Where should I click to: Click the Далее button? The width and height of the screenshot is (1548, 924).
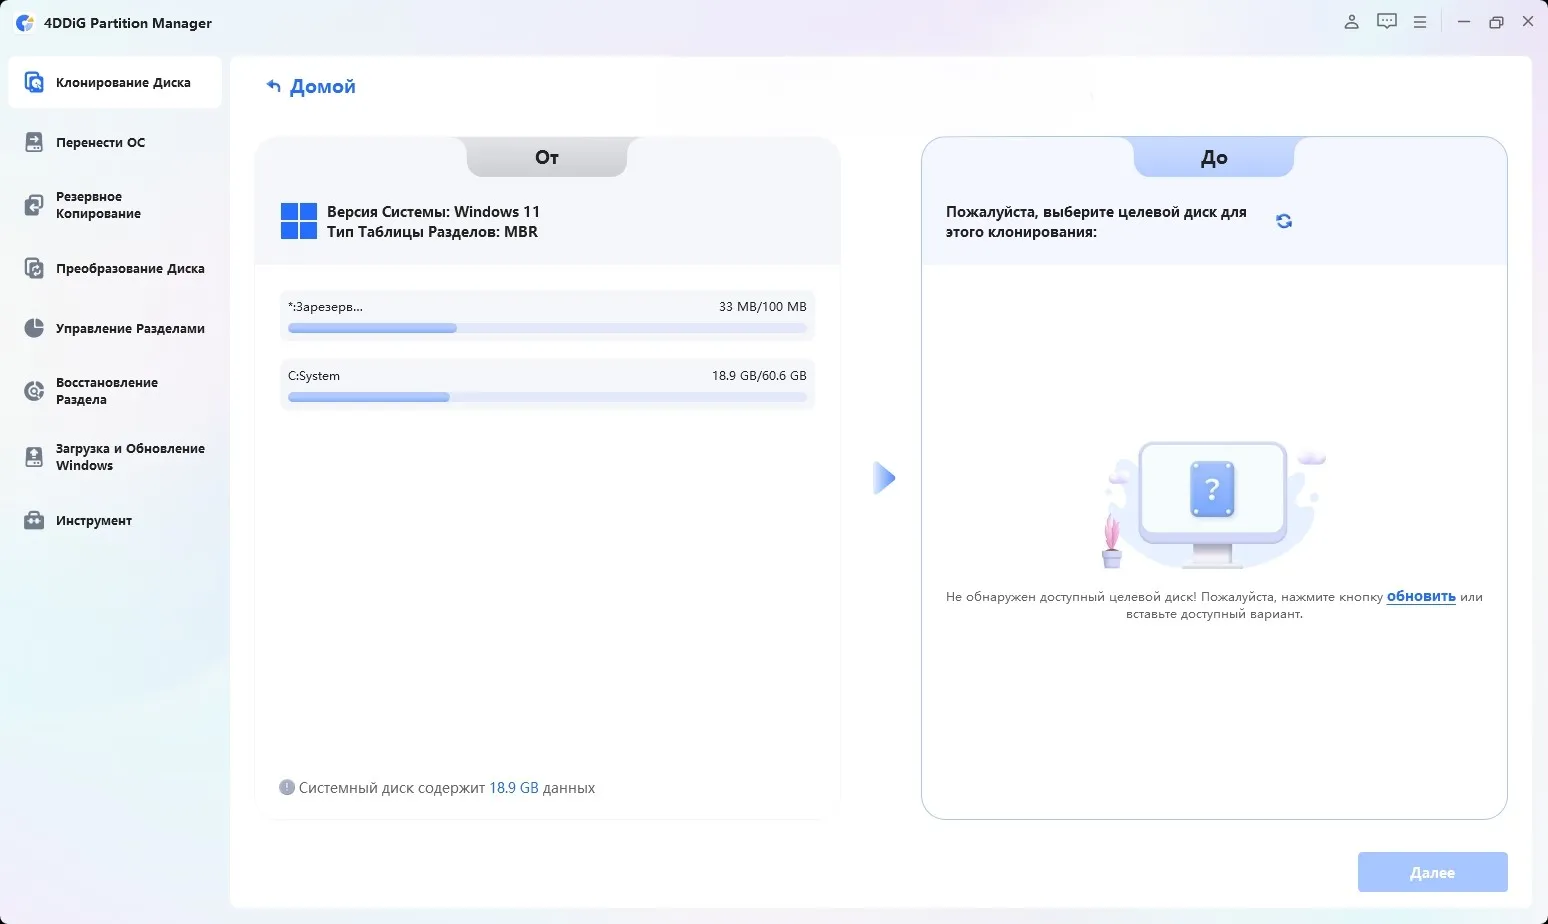[x=1432, y=872]
